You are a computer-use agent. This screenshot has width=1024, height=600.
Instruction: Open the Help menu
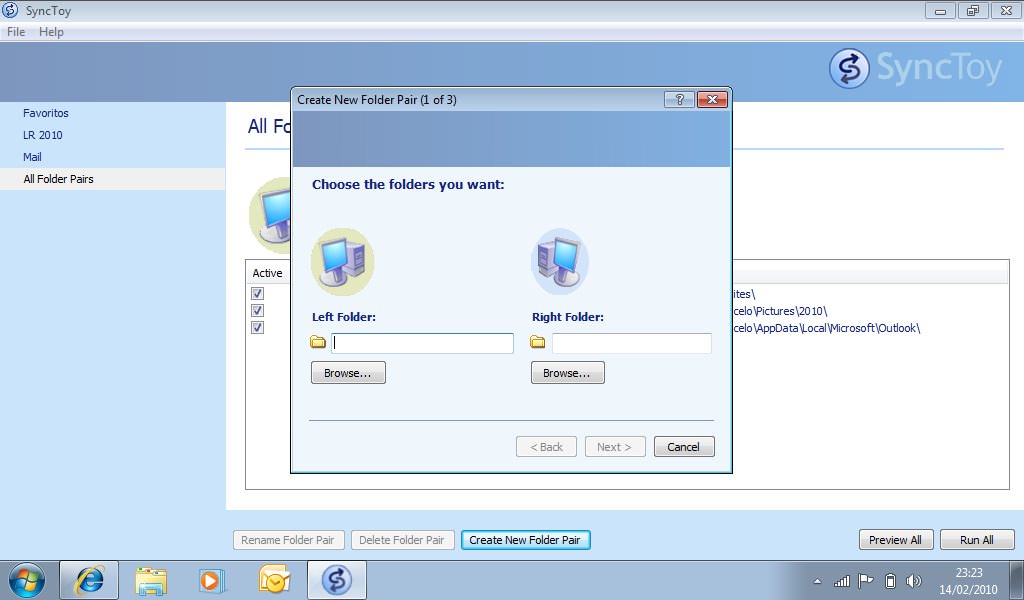tap(51, 32)
